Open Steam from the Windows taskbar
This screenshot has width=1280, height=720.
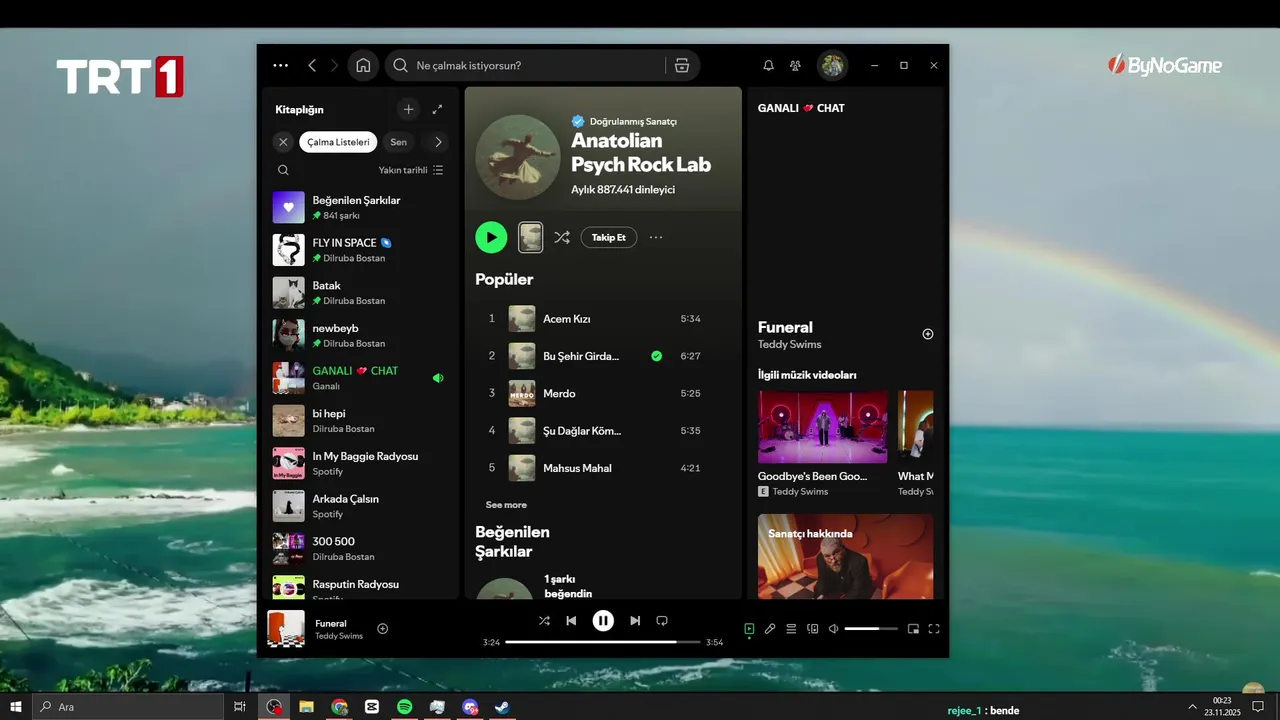point(503,707)
